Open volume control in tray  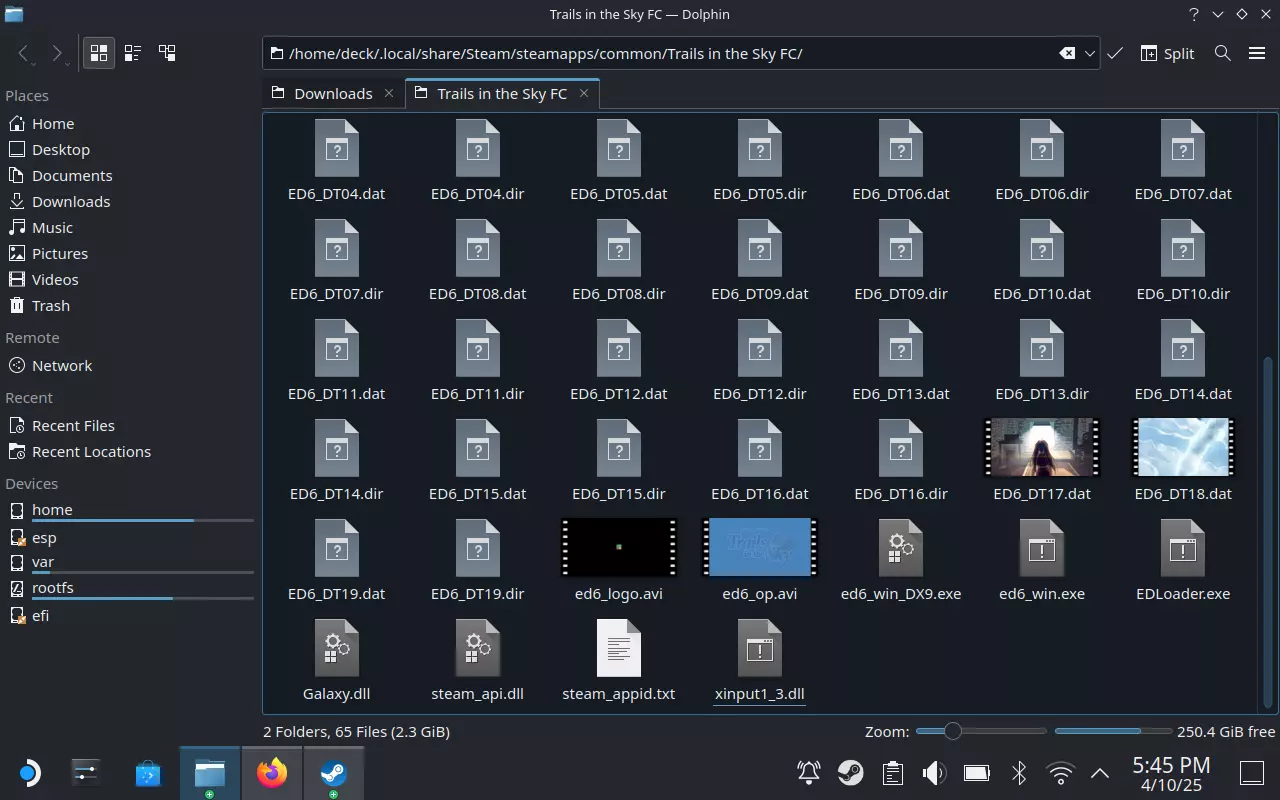[934, 772]
